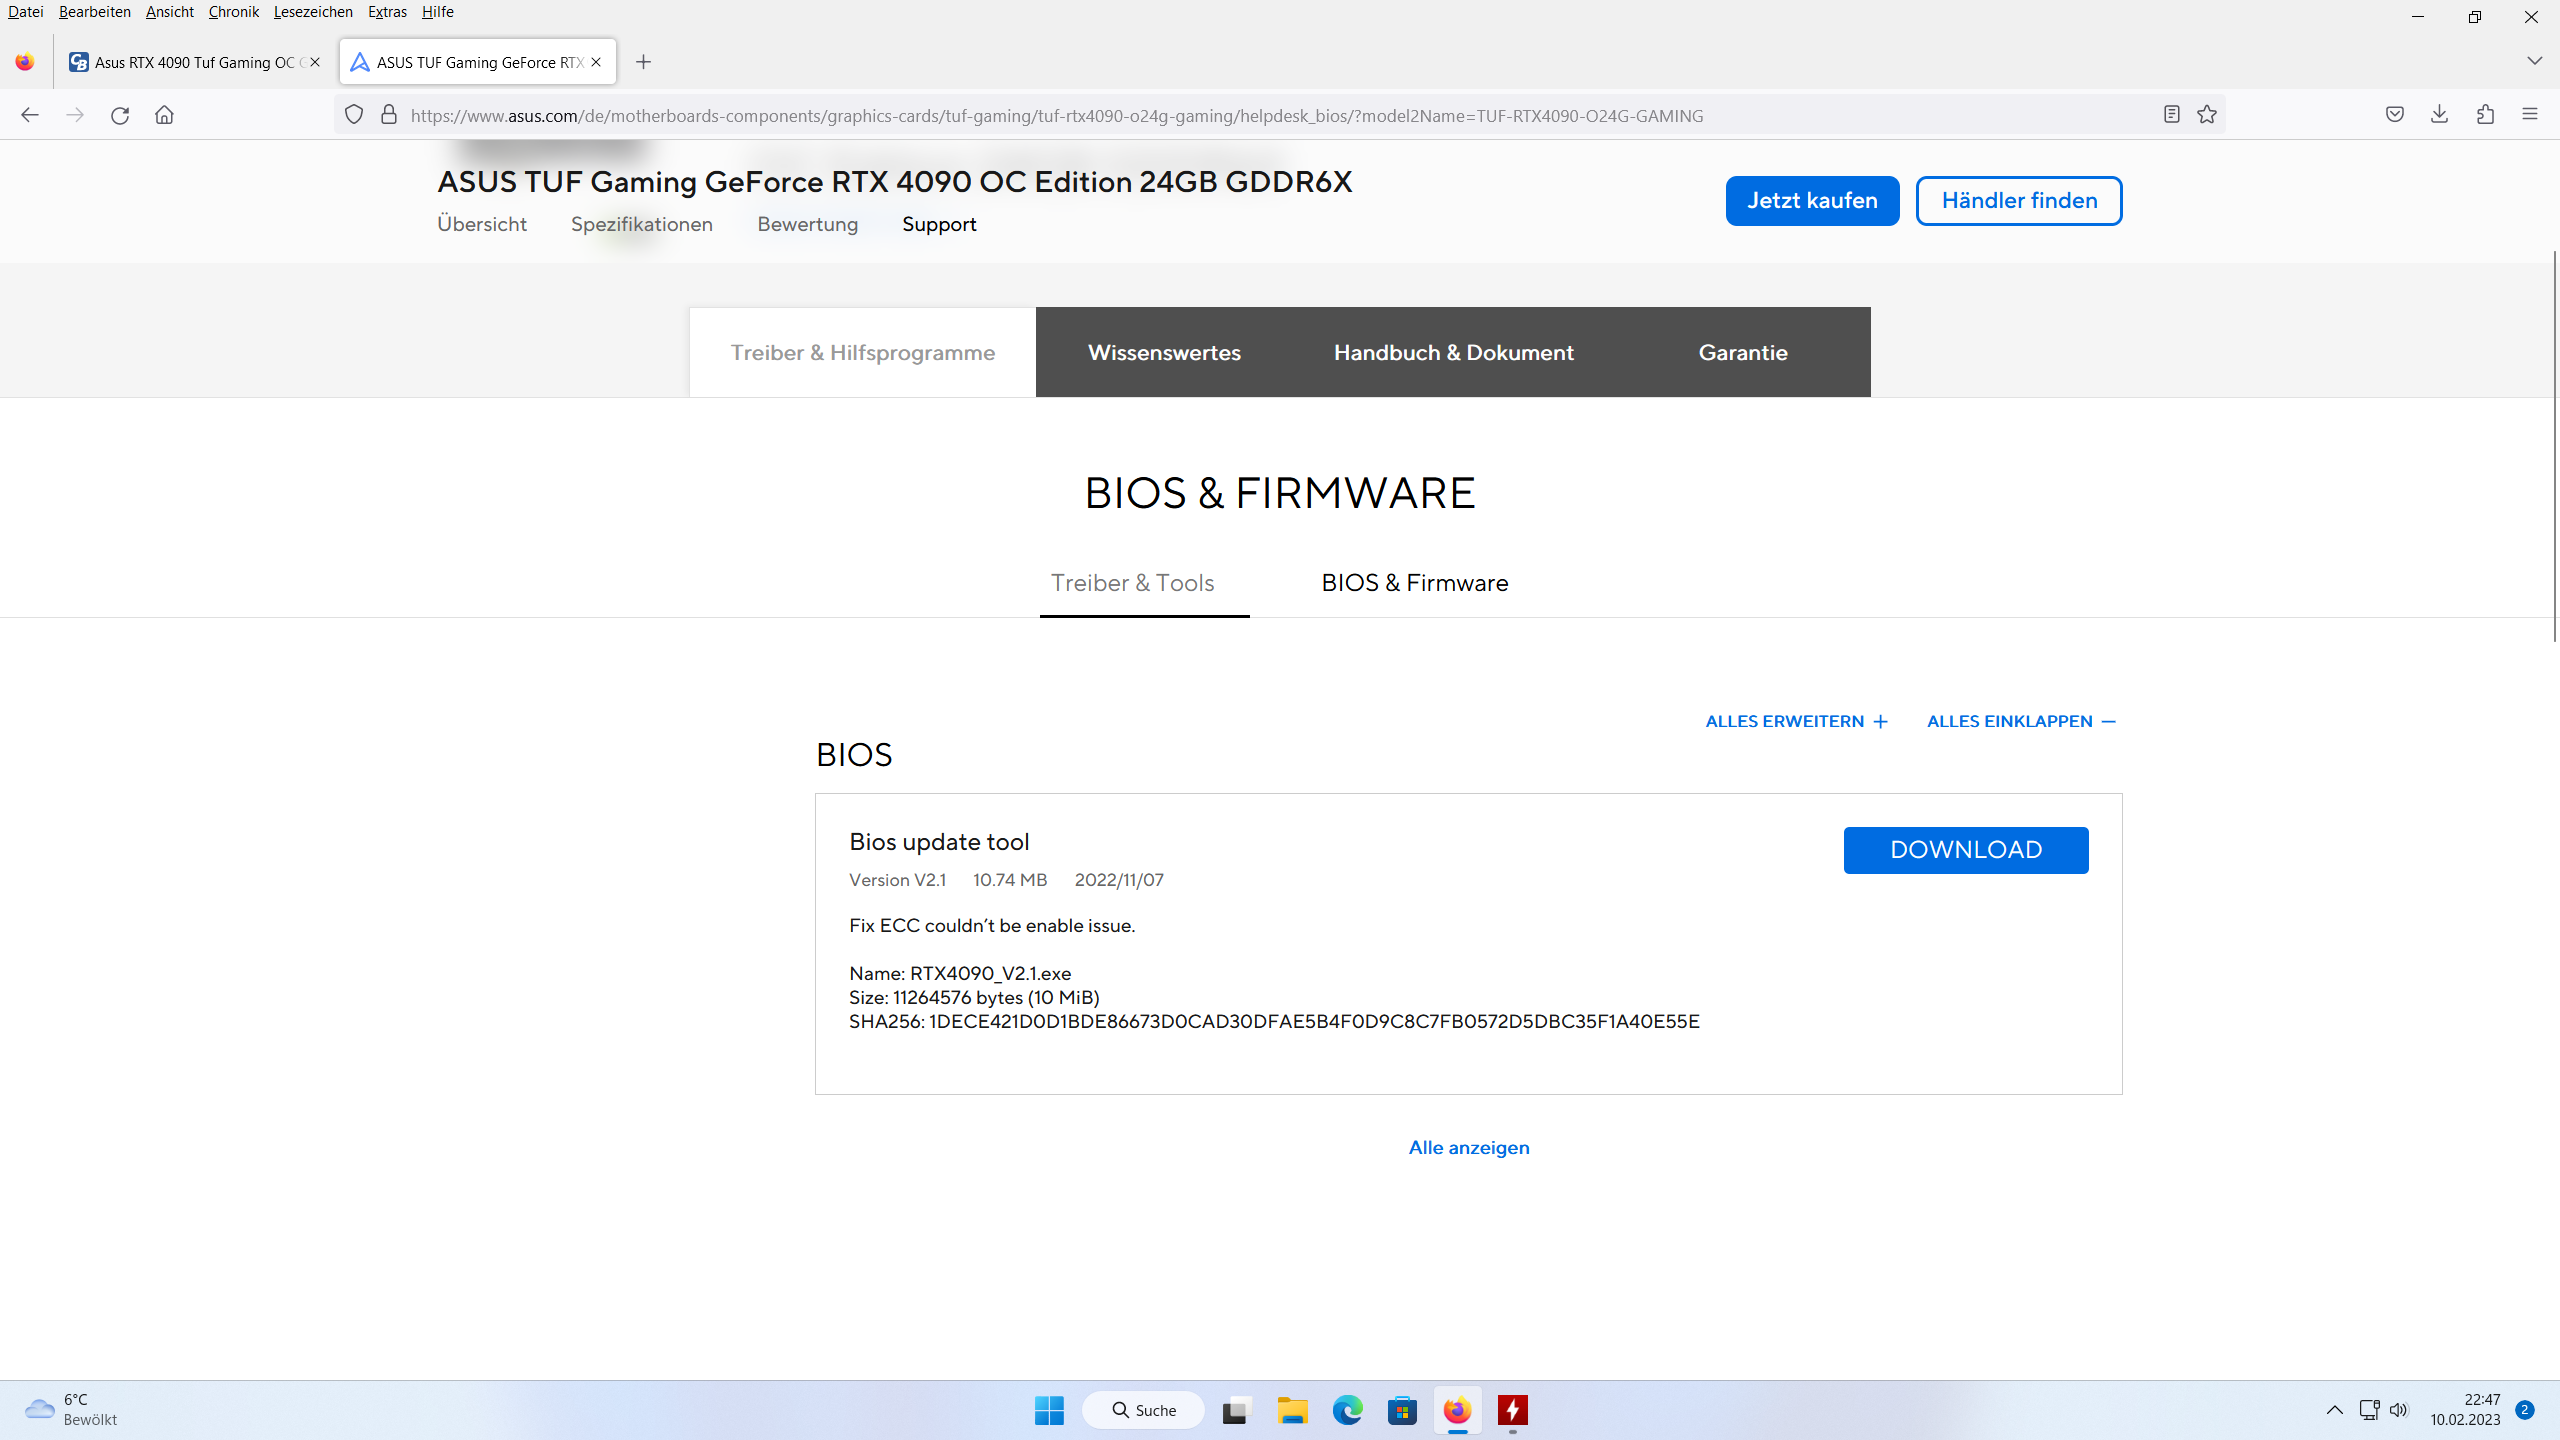Open the extensions puzzle icon
The image size is (2560, 1440).
(2485, 115)
